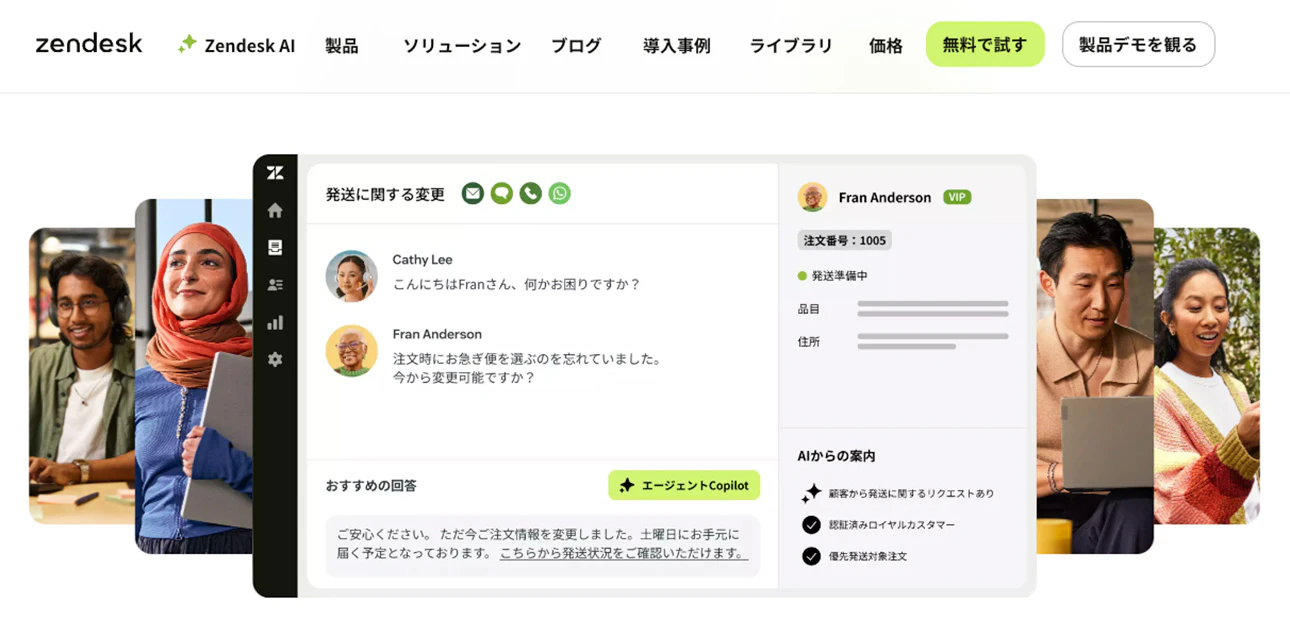Click the エージェントCopilot button
The image size is (1290, 636).
coord(684,485)
